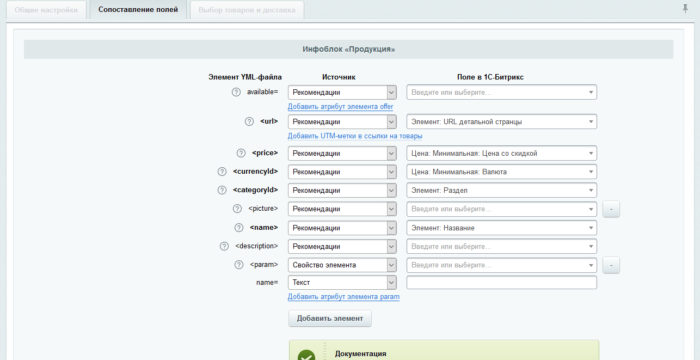
Task: Switch to 'Выбор товаров и доставка' tab
Action: pyautogui.click(x=247, y=10)
